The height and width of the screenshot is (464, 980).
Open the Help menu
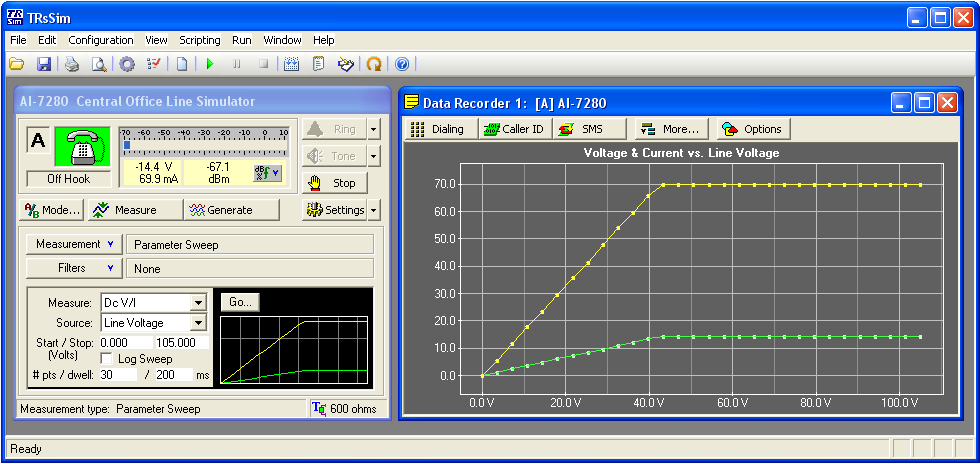[323, 40]
